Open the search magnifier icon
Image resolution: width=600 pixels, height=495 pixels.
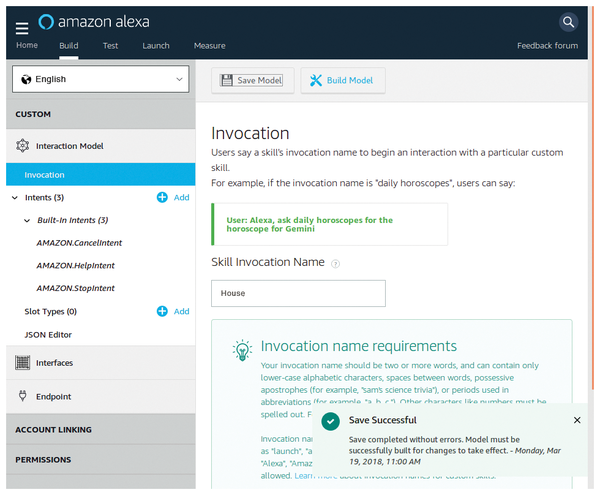[568, 22]
